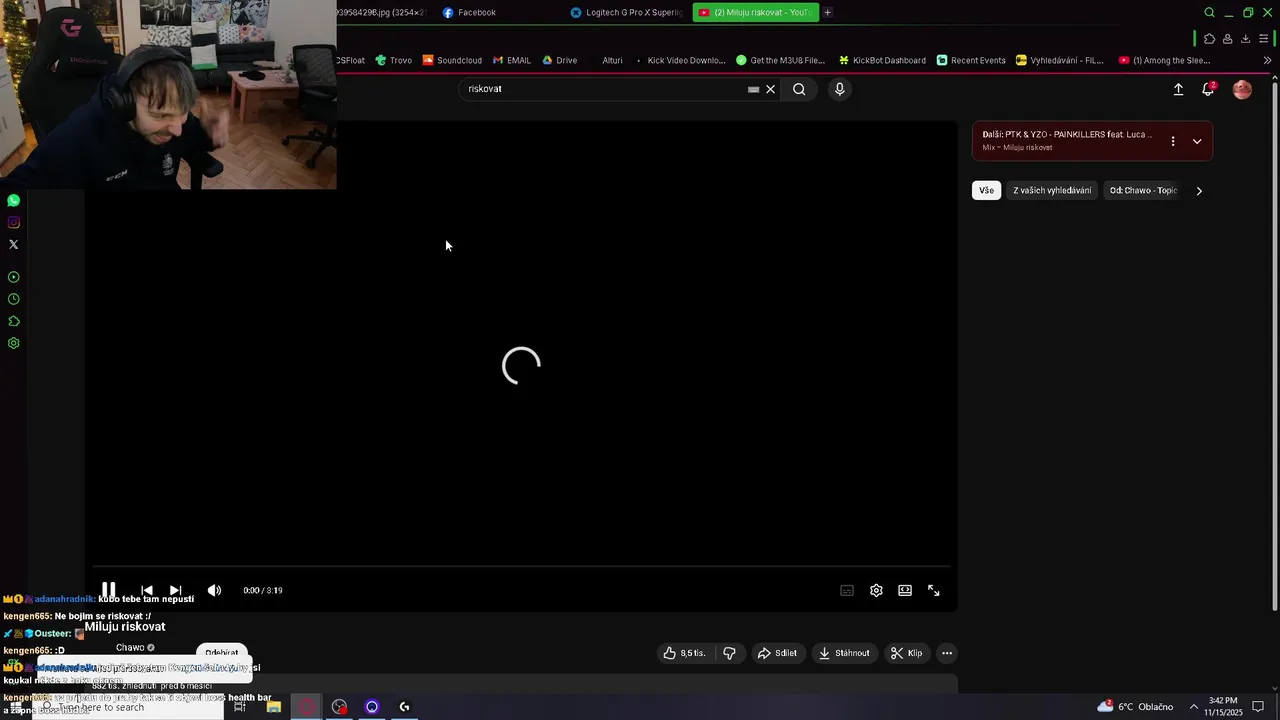The image size is (1280, 720).
Task: Open browser tab search magnifier
Action: [1209, 12]
